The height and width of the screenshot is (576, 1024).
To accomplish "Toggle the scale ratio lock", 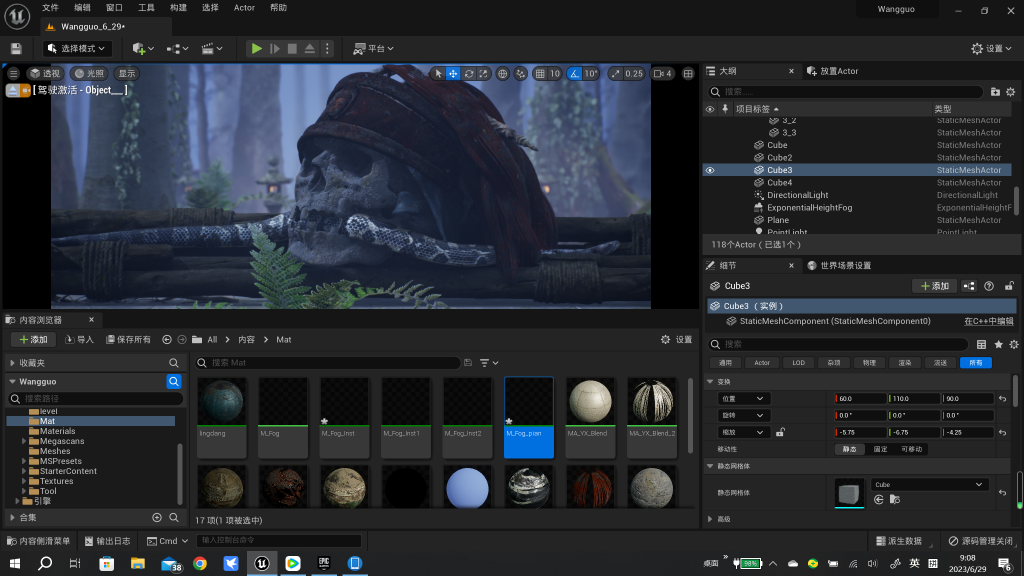I will 780,432.
